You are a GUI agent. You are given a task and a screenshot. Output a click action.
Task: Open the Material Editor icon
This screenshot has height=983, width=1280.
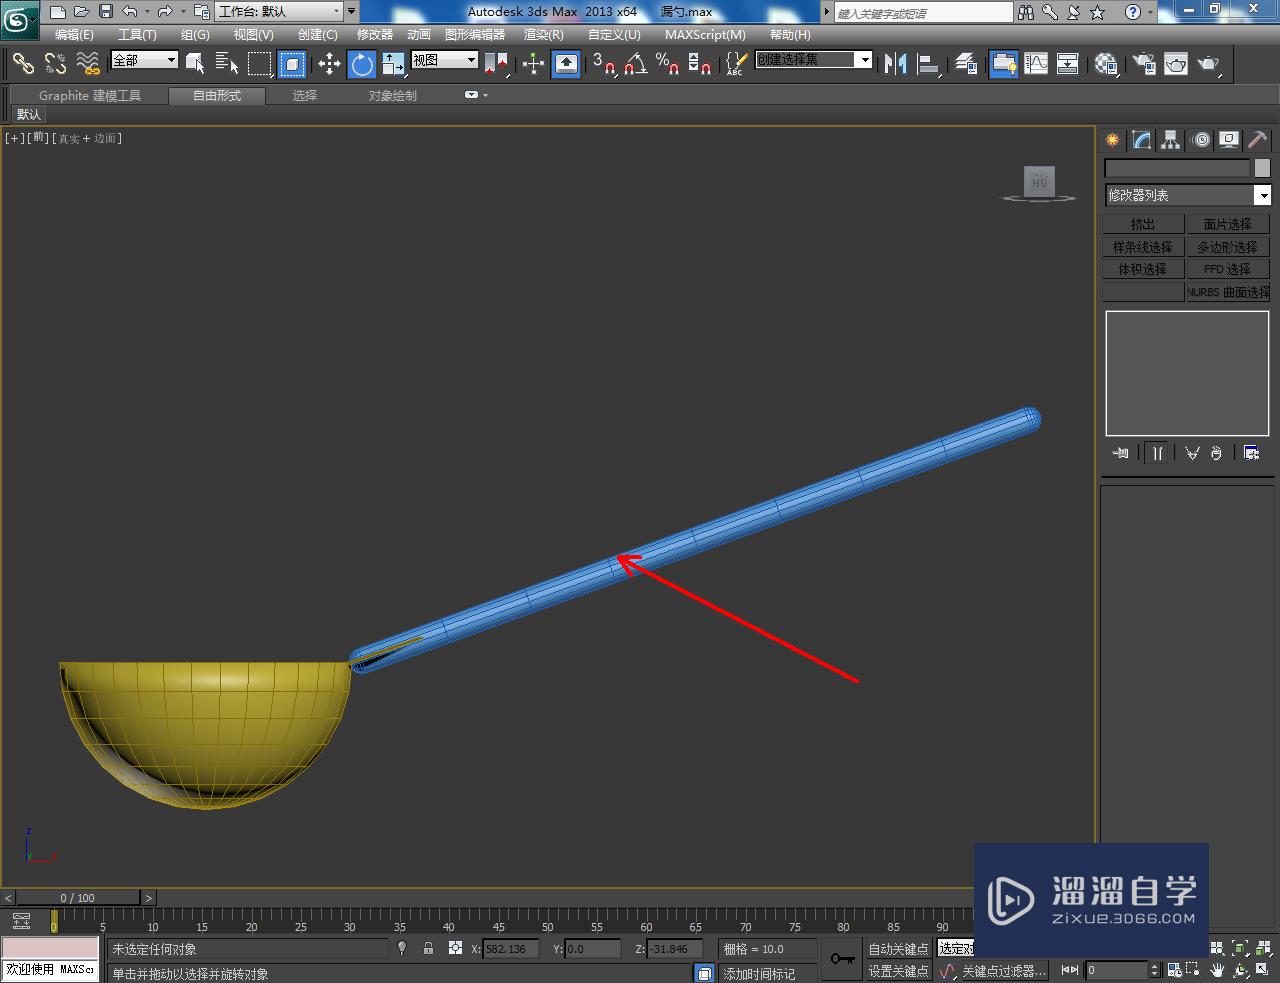(x=1106, y=64)
